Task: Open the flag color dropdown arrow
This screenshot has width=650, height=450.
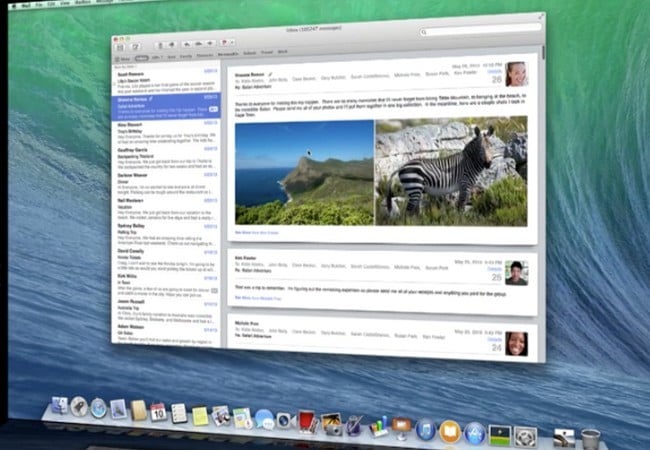Action: [x=232, y=42]
